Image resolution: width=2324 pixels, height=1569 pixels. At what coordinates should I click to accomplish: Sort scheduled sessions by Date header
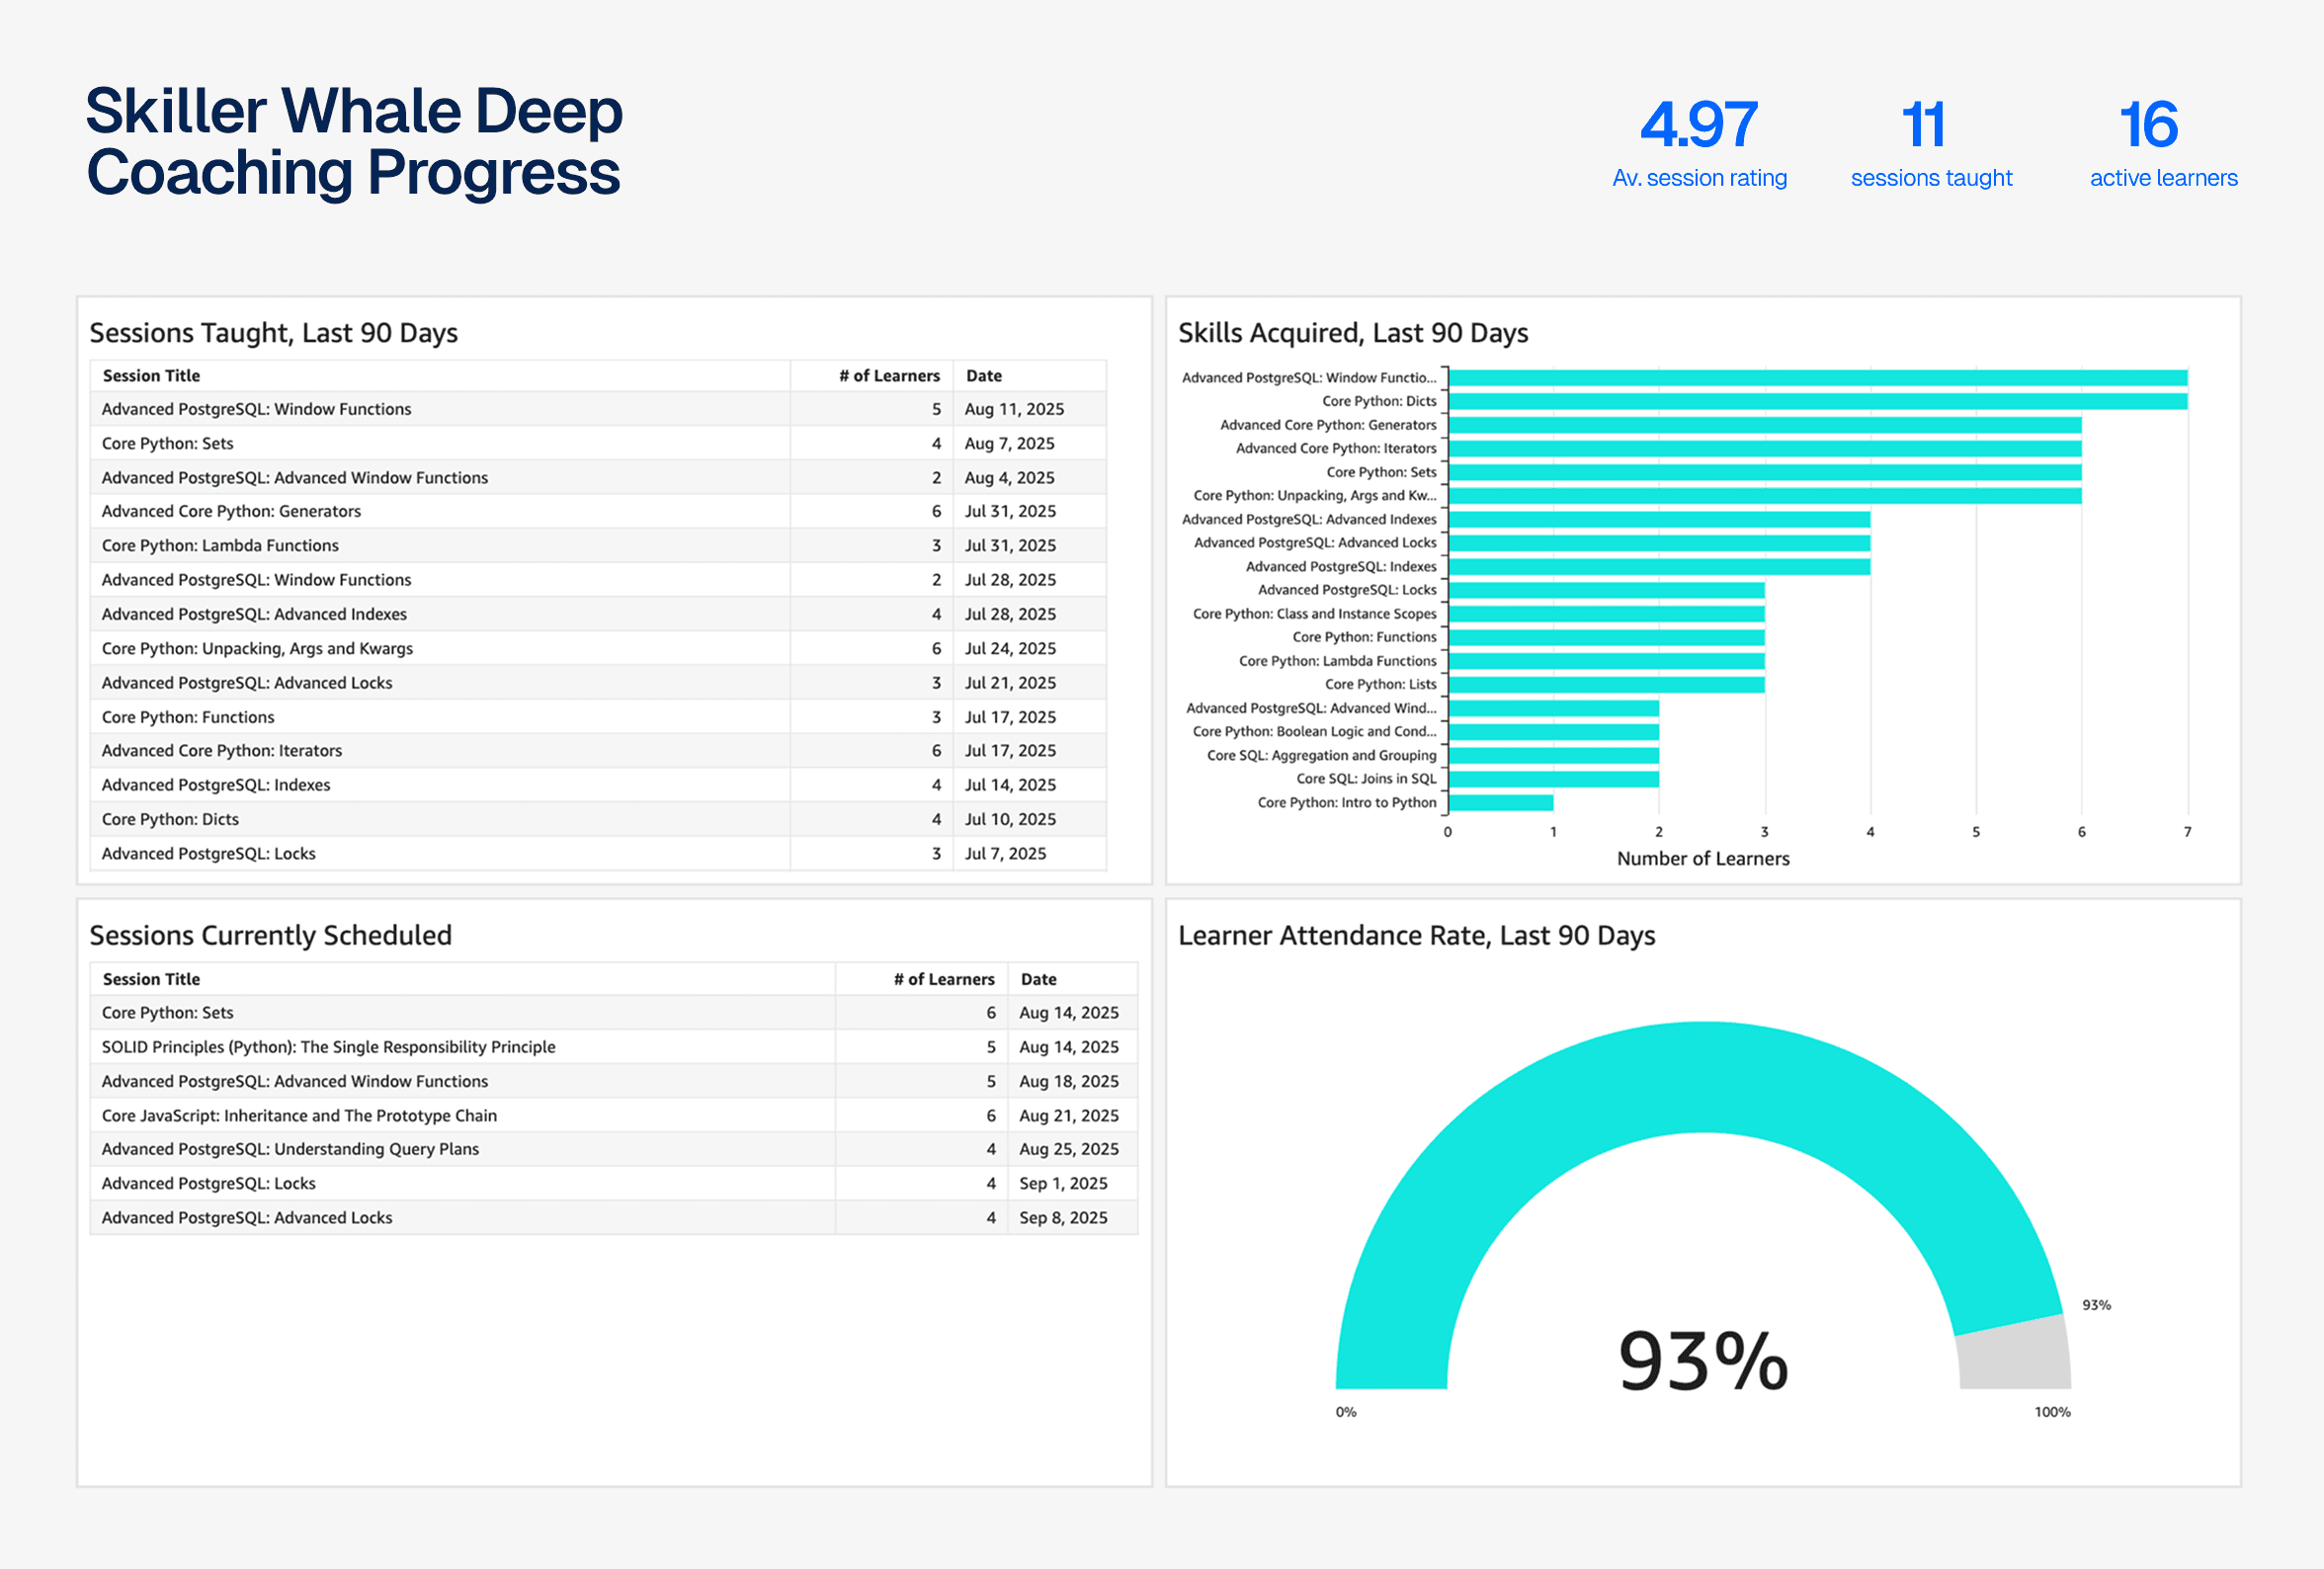point(1038,980)
